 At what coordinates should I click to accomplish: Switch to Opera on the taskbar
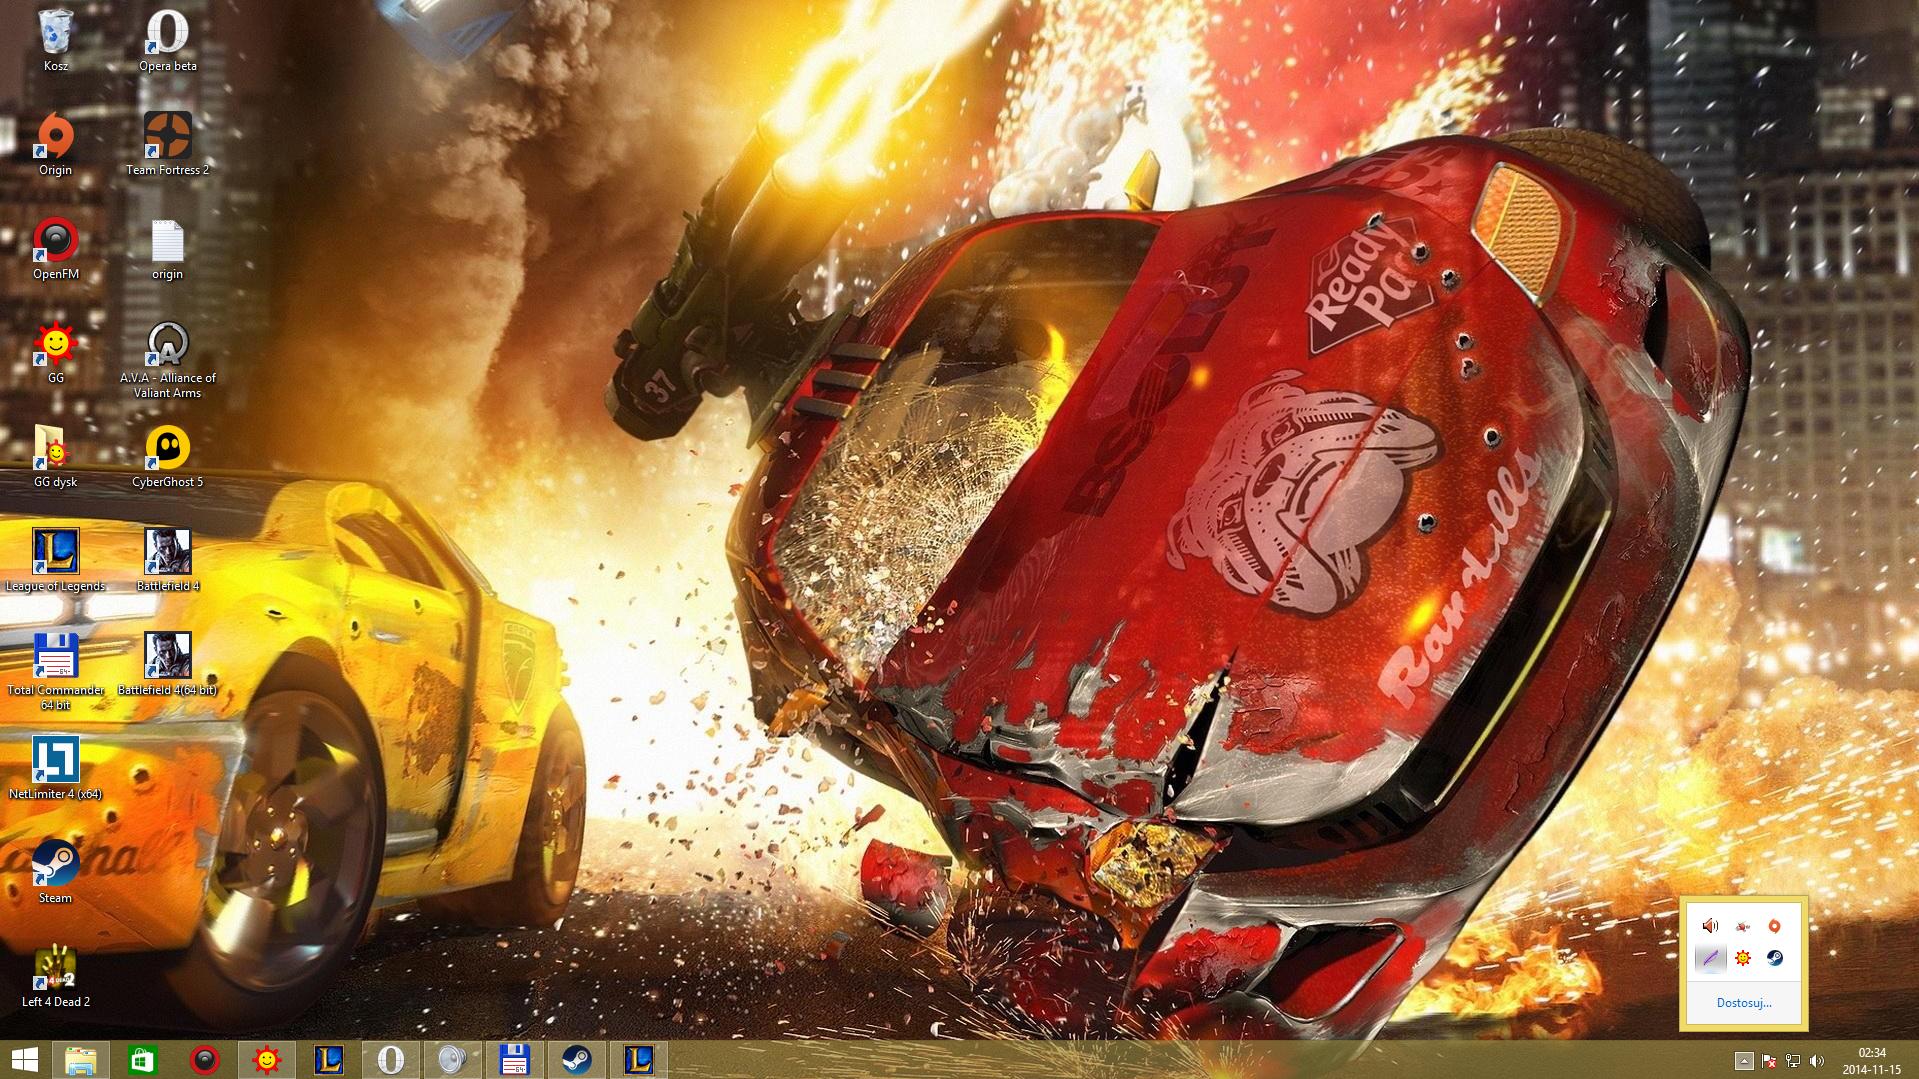coord(391,1060)
